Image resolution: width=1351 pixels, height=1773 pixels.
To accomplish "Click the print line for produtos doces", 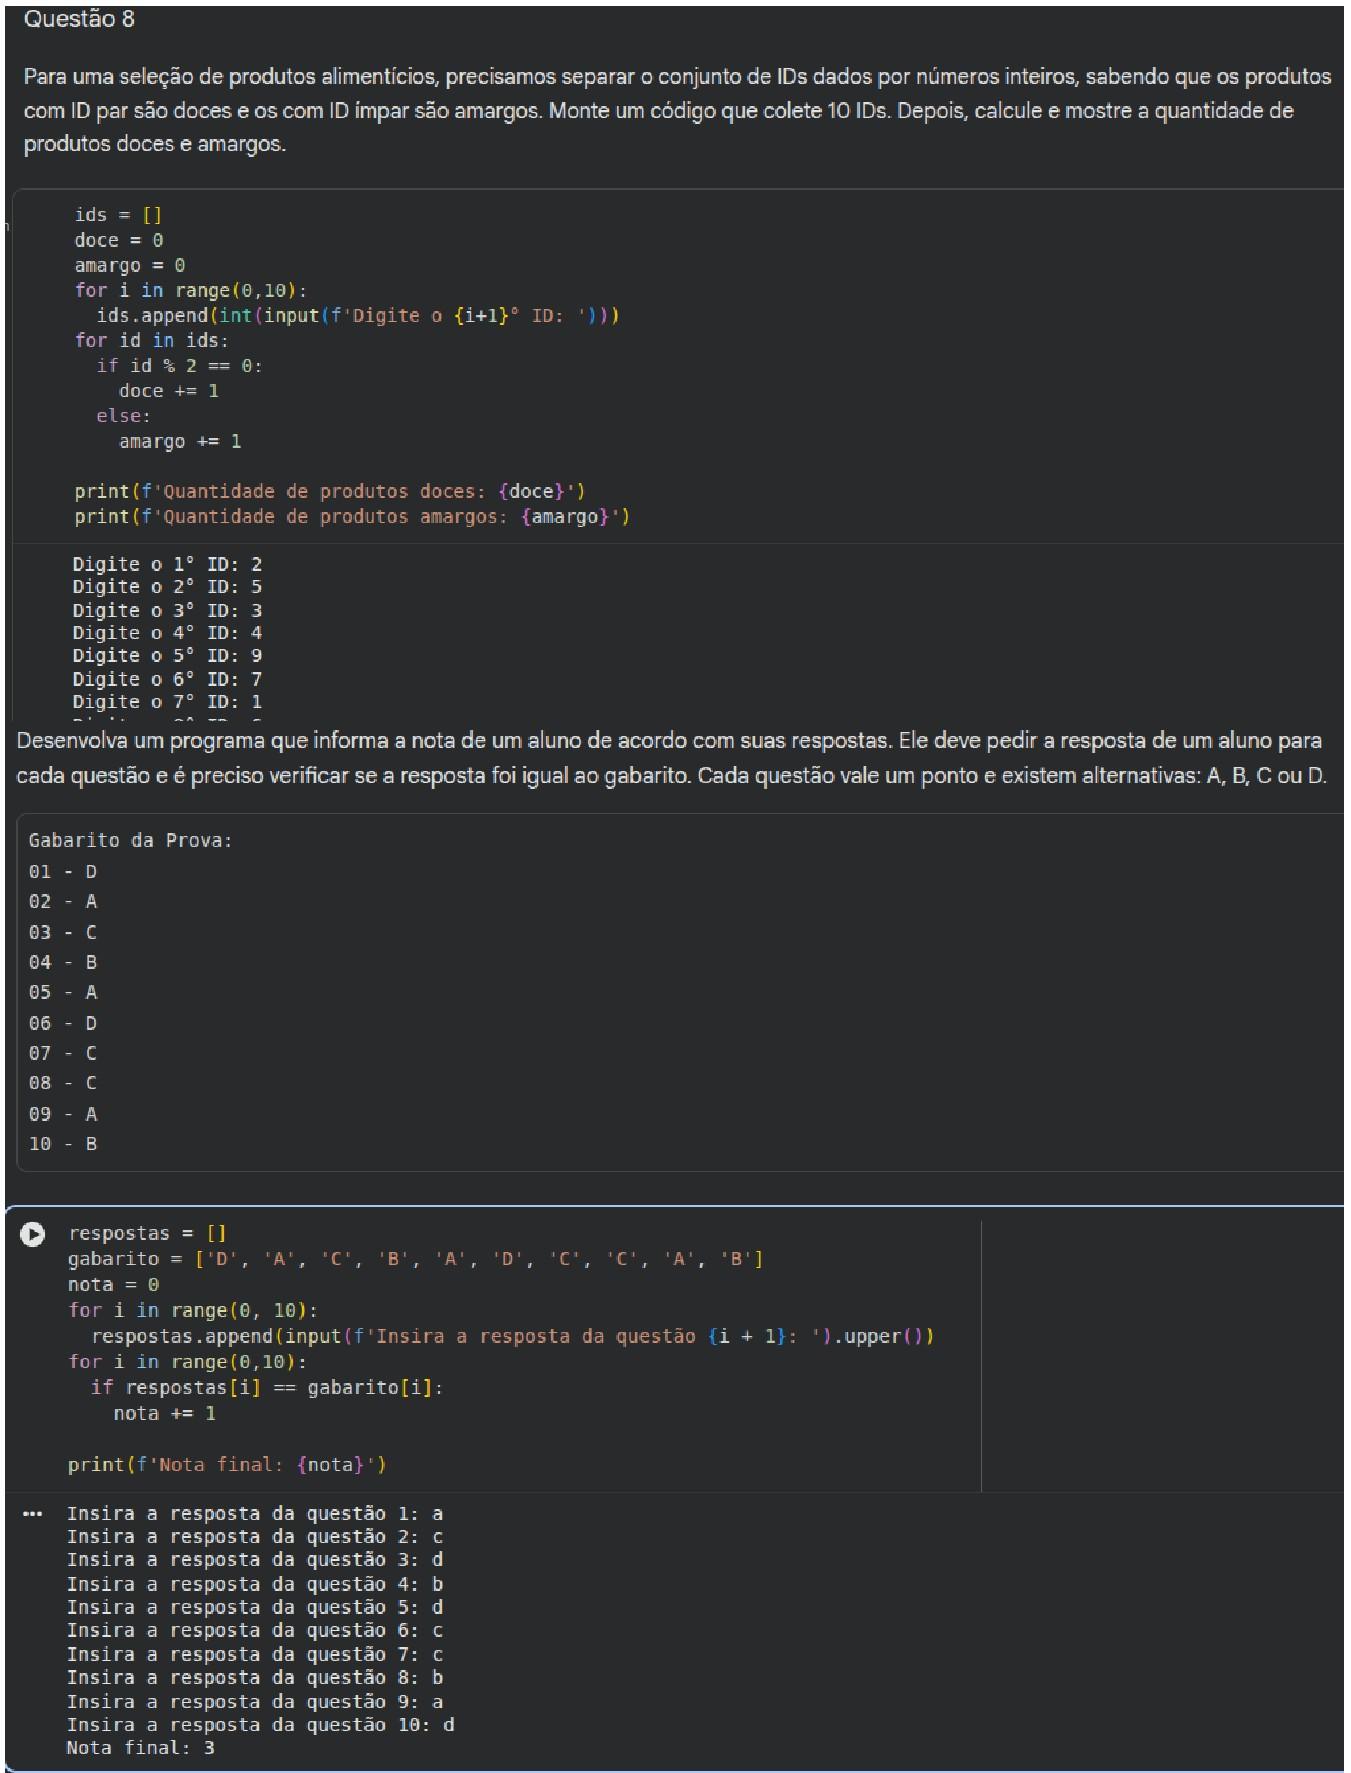I will click(x=330, y=491).
